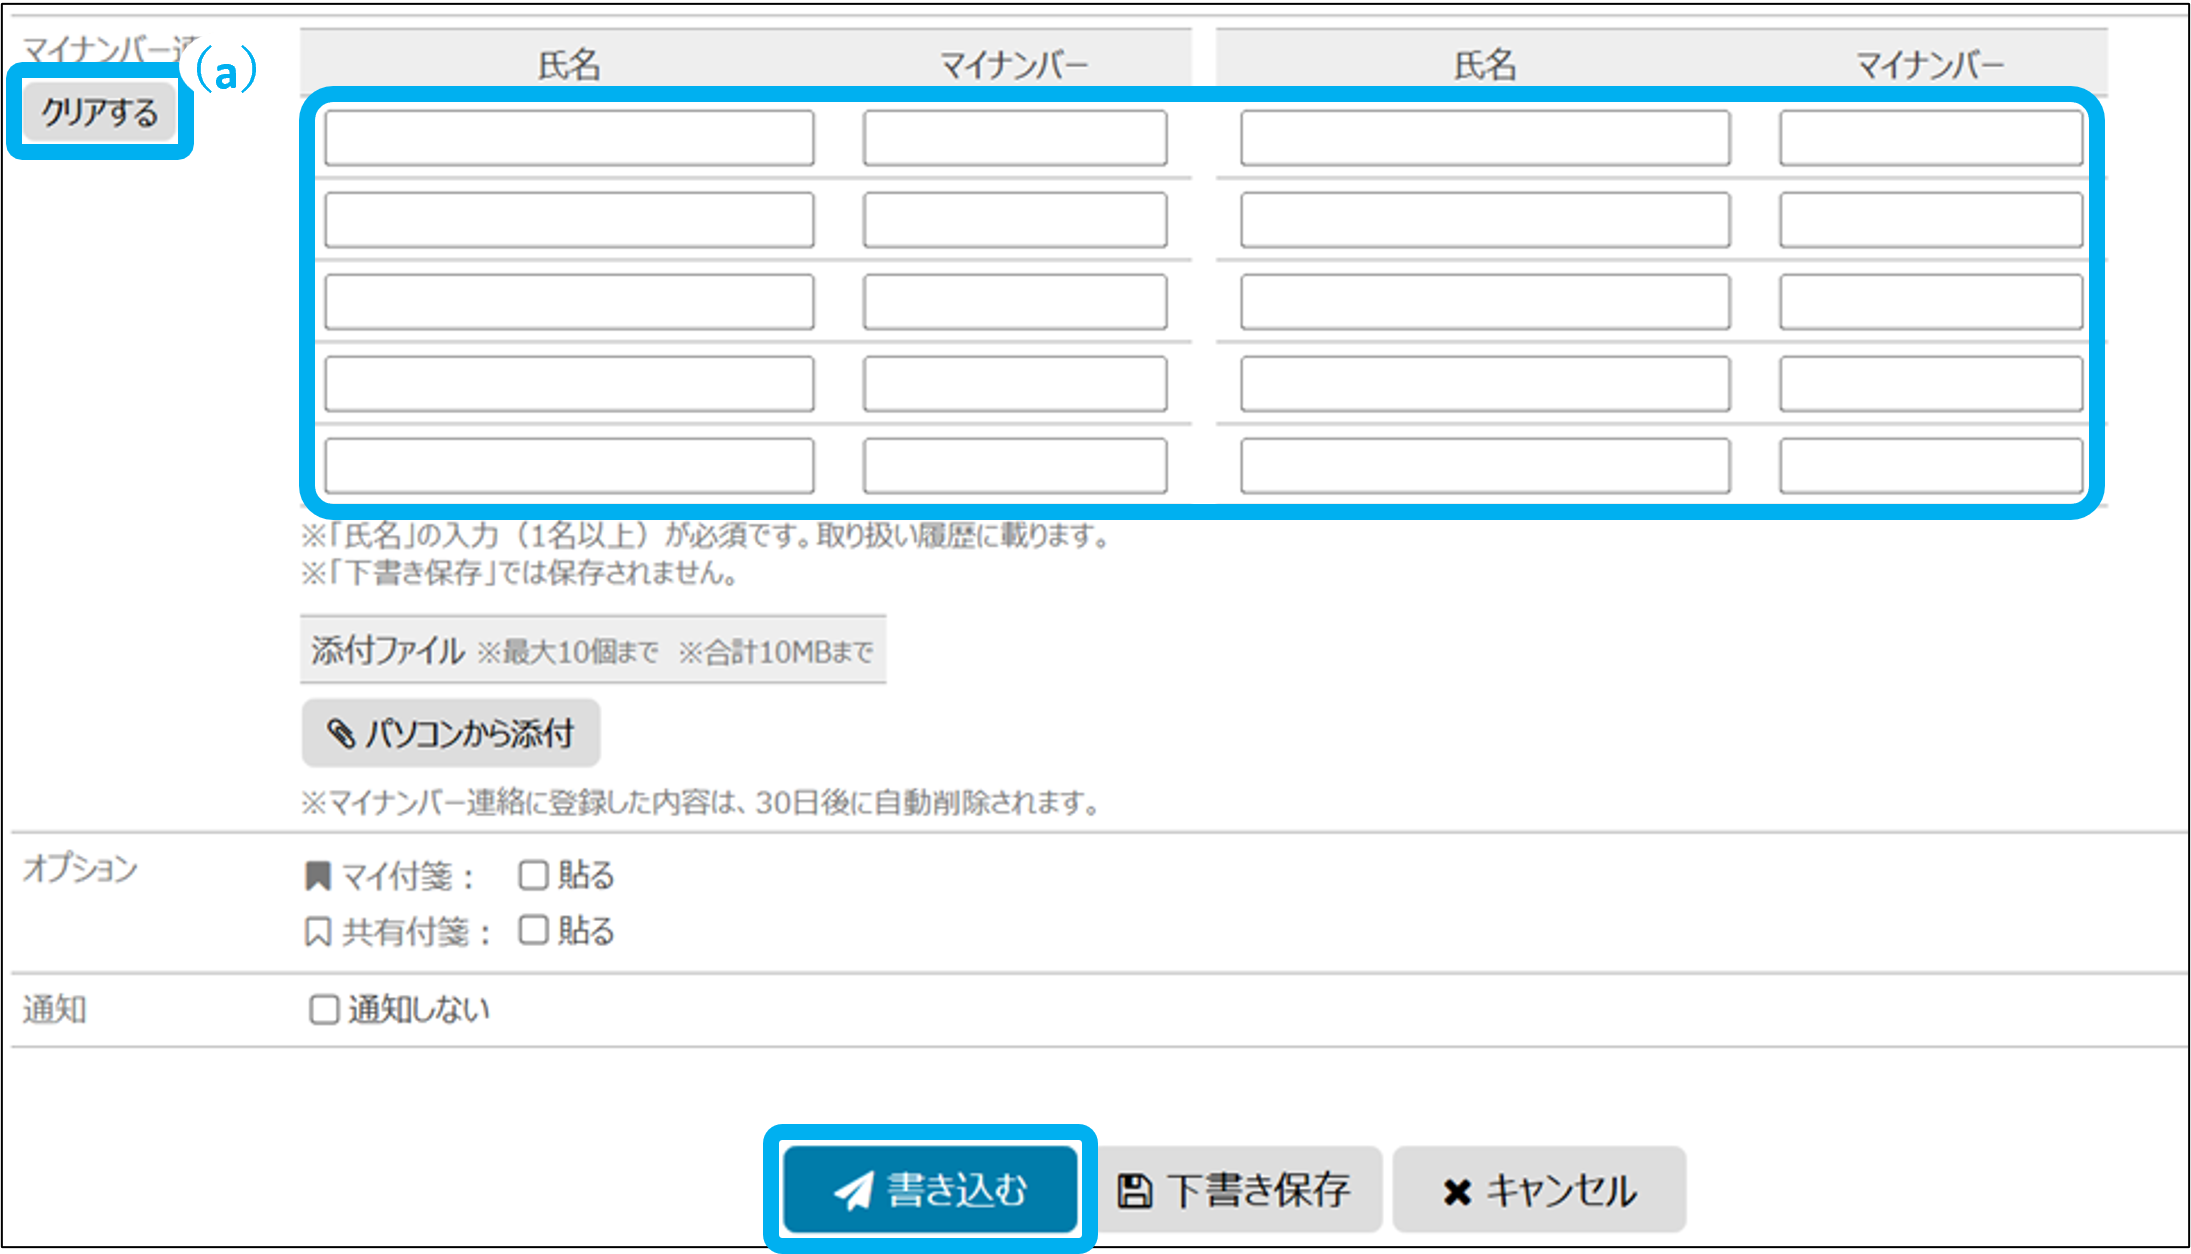Click first row right マイナンバー field
The image size is (2191, 1254).
pyautogui.click(x=1930, y=138)
